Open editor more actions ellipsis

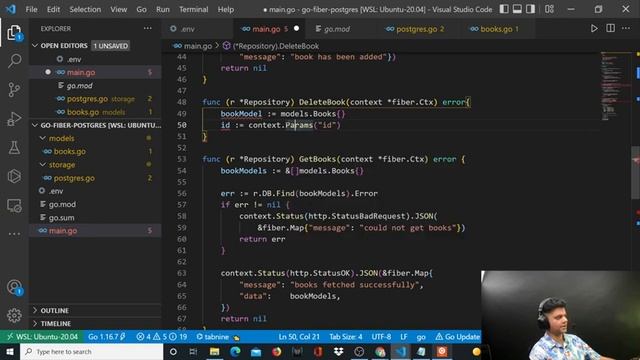click(626, 28)
